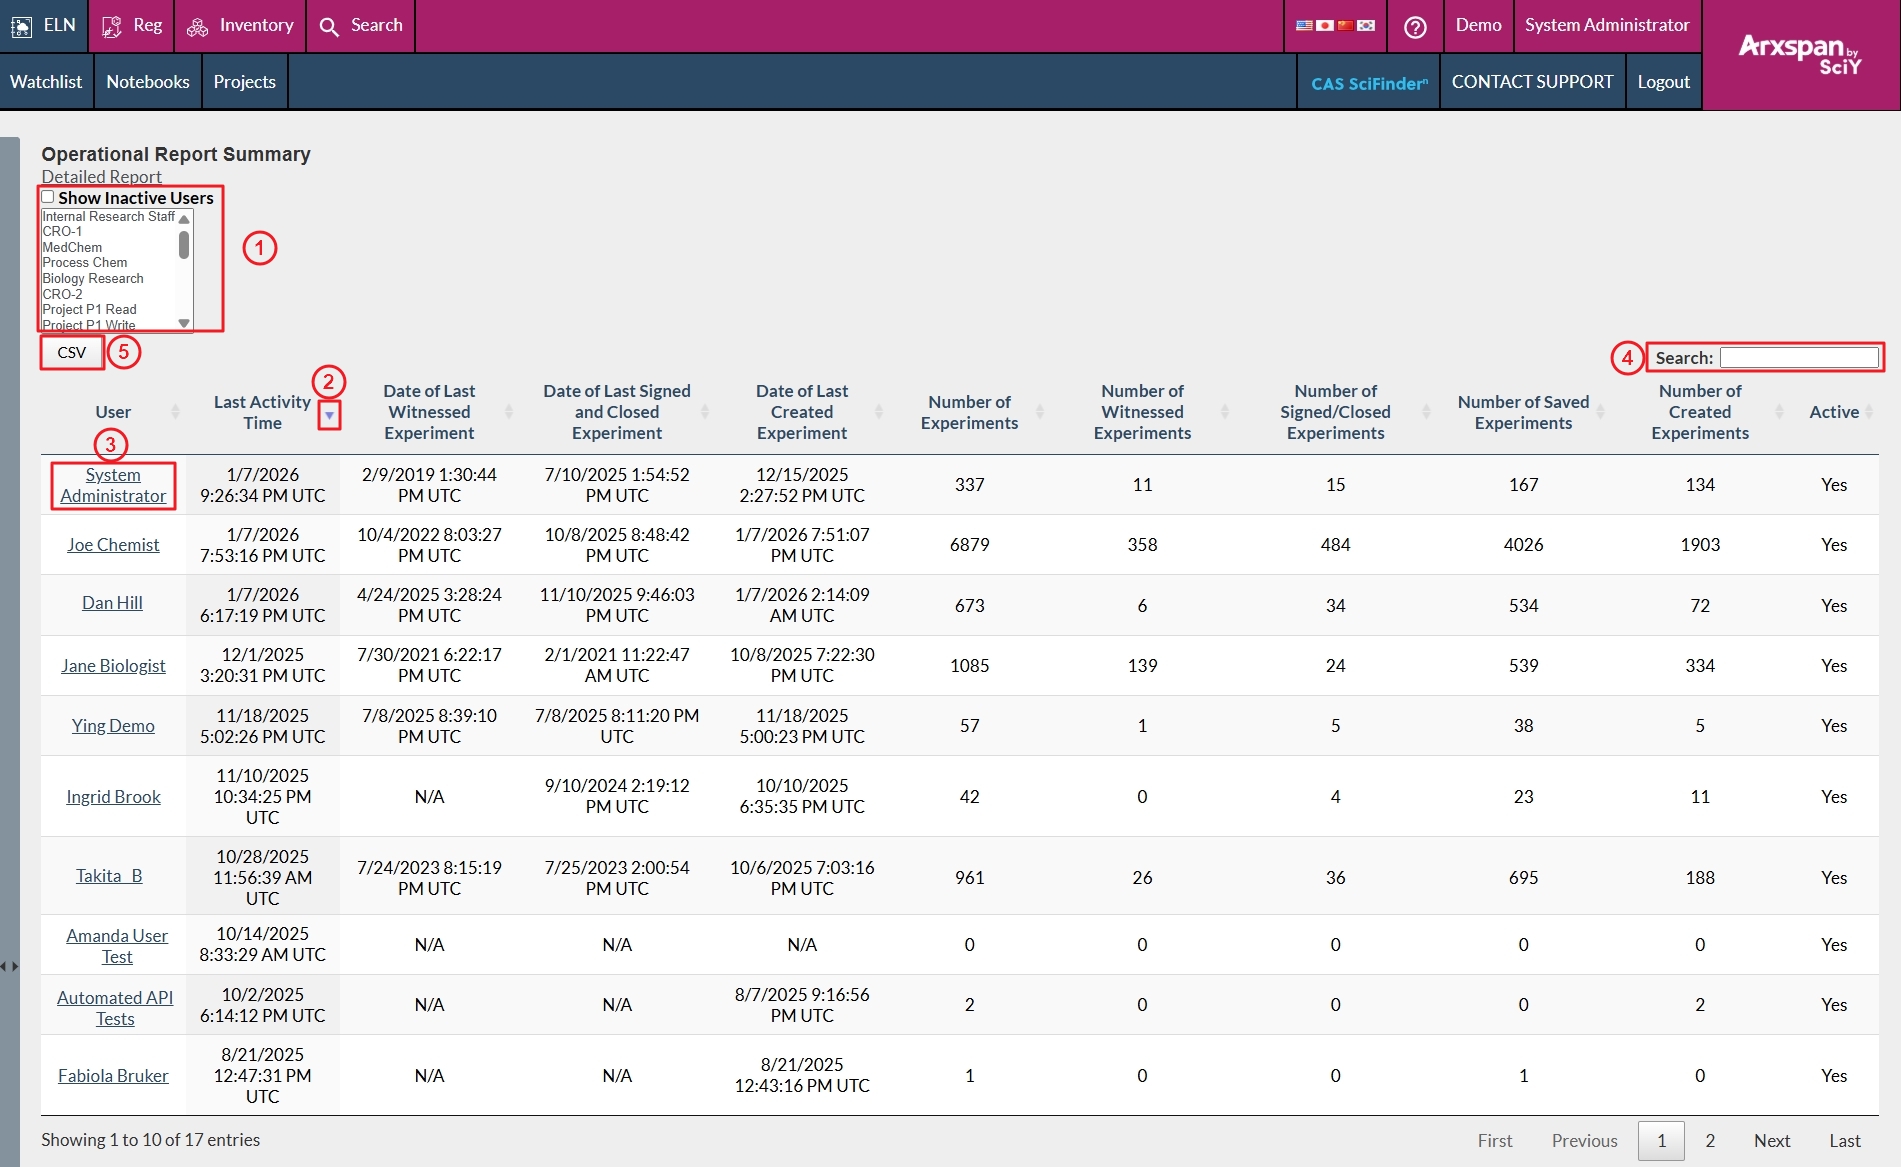Sort by Last Activity Time arrow

[x=329, y=415]
